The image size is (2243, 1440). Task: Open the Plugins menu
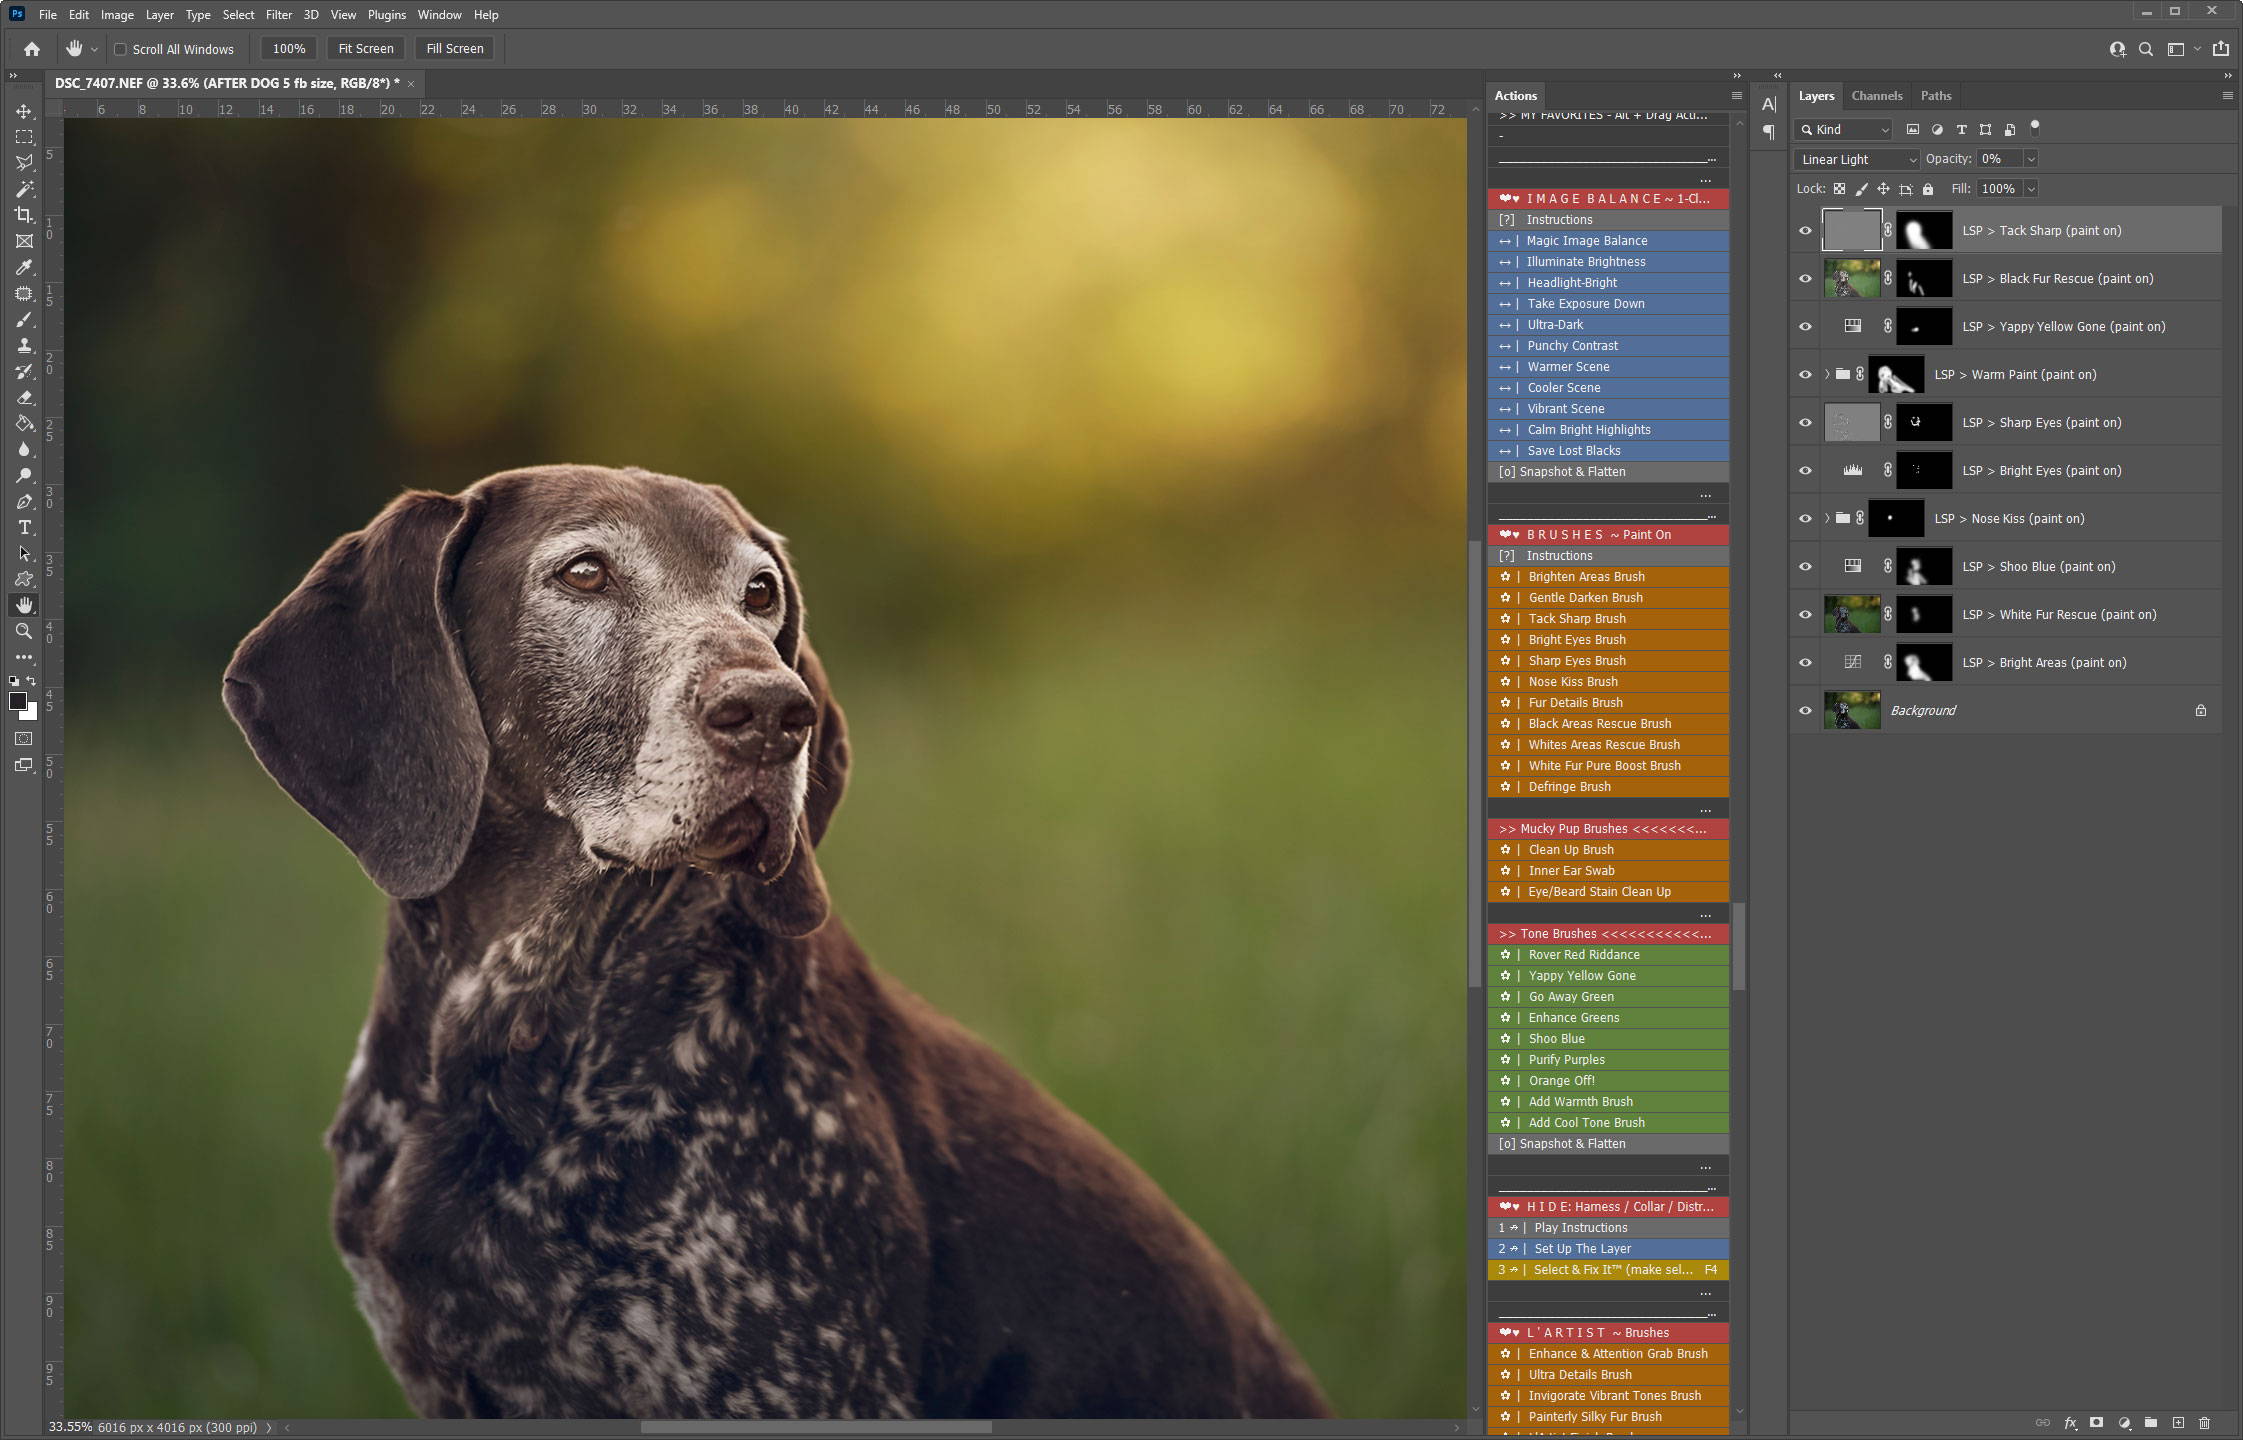coord(387,15)
